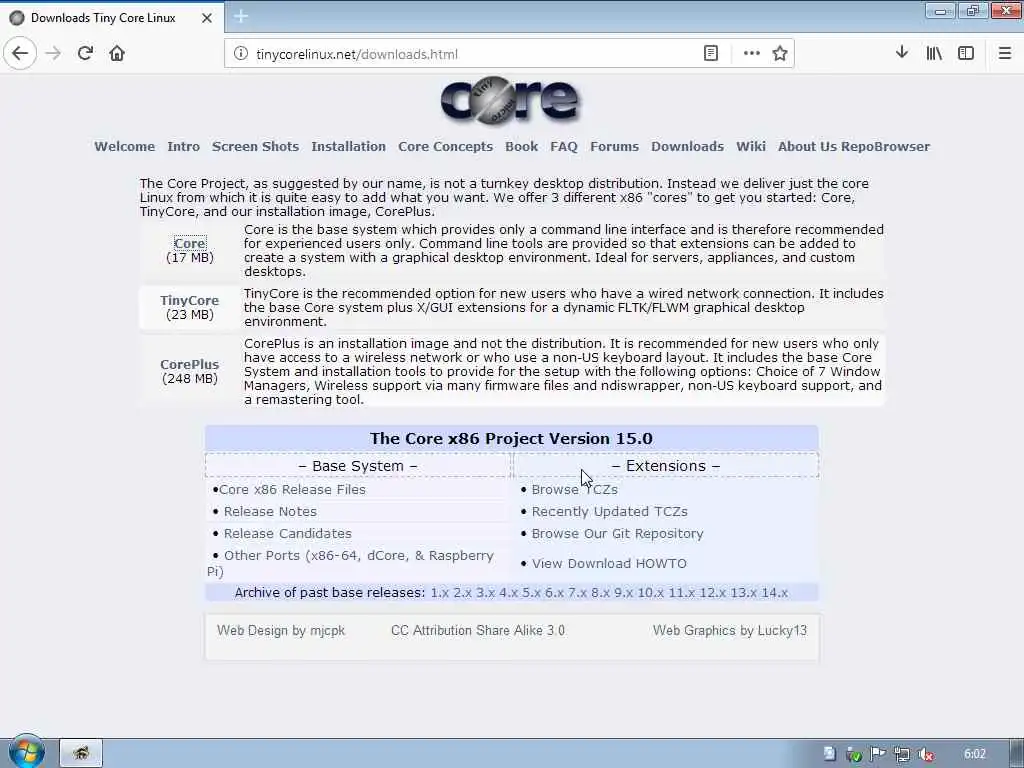This screenshot has height=768, width=1024.
Task: Click Web Design by mjcpk footer text
Action: [281, 630]
